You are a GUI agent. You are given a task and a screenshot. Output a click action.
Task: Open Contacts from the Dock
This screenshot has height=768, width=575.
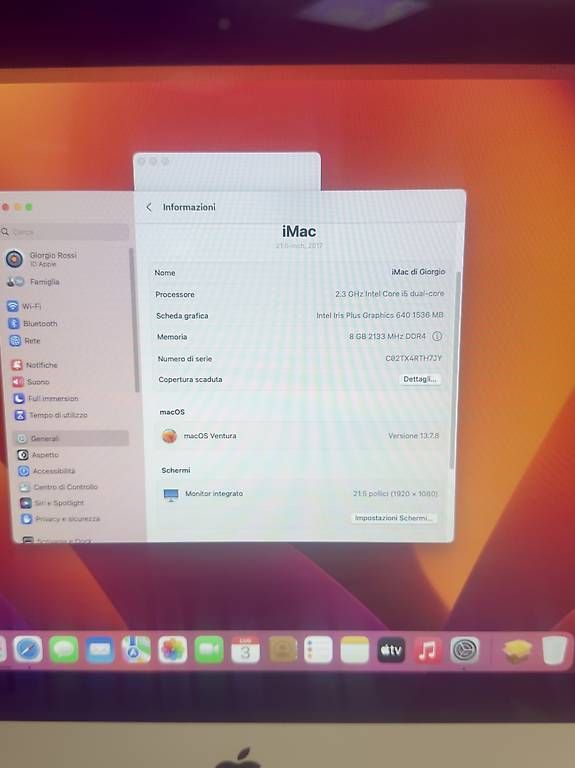point(282,650)
